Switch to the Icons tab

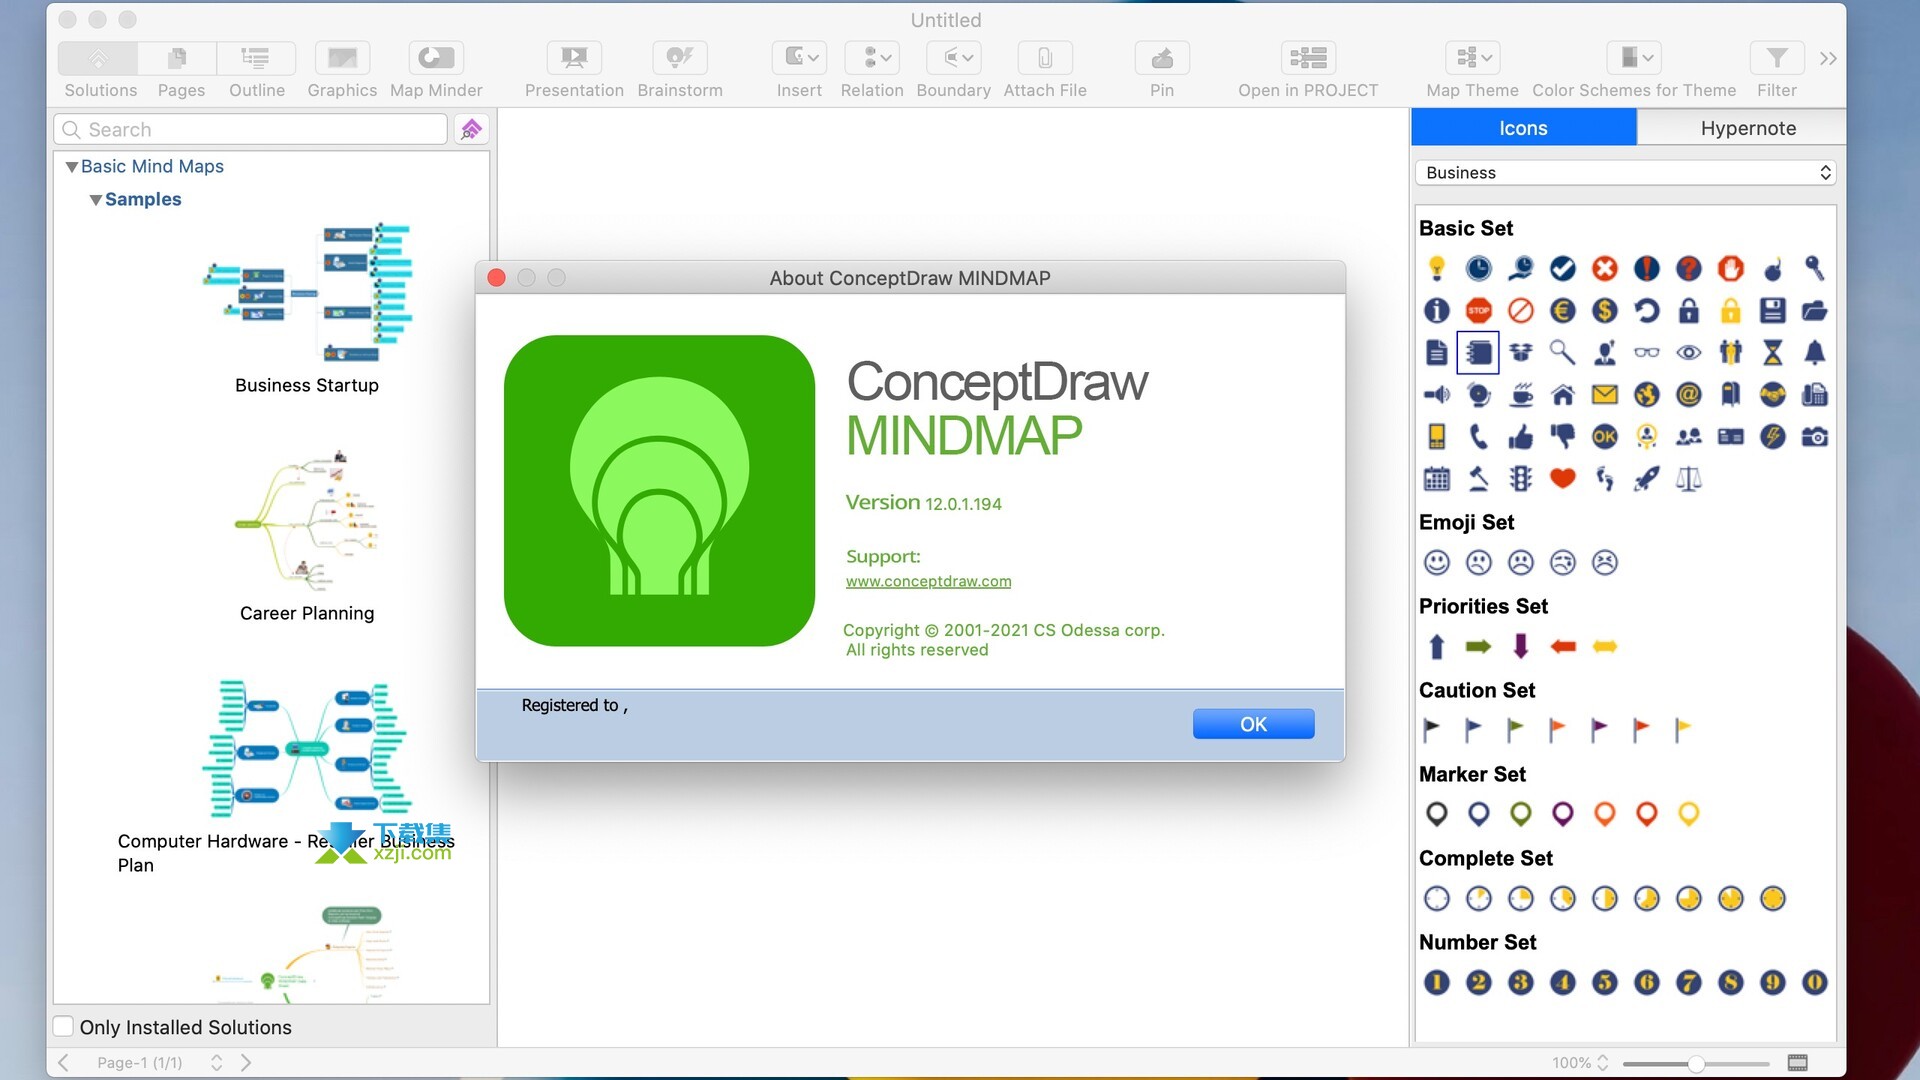[x=1523, y=128]
